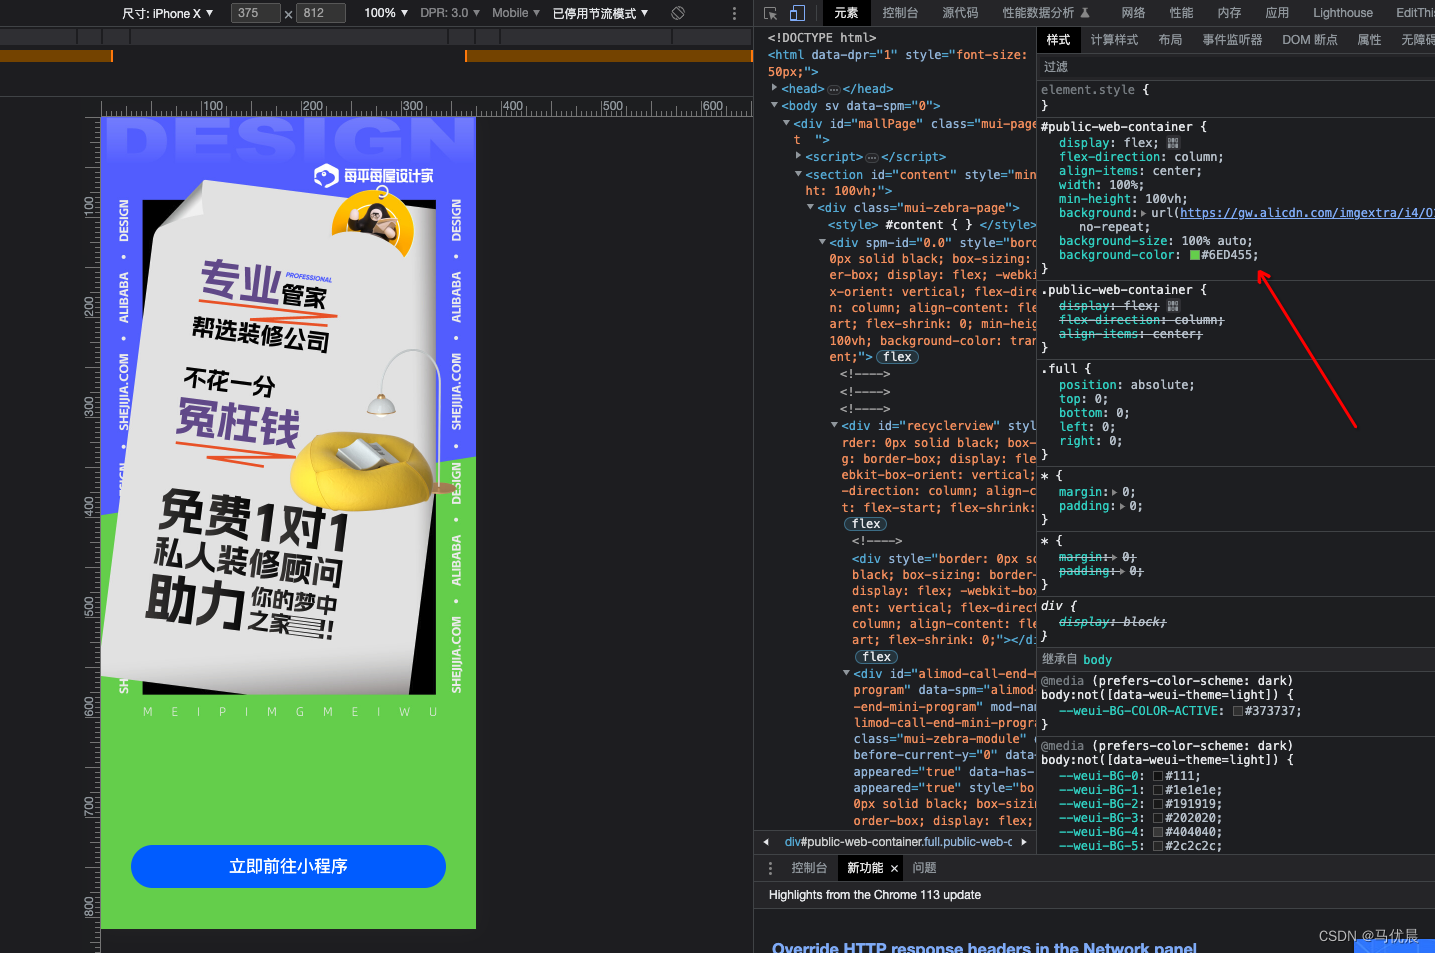Open device toolbar more options menu

point(734,13)
